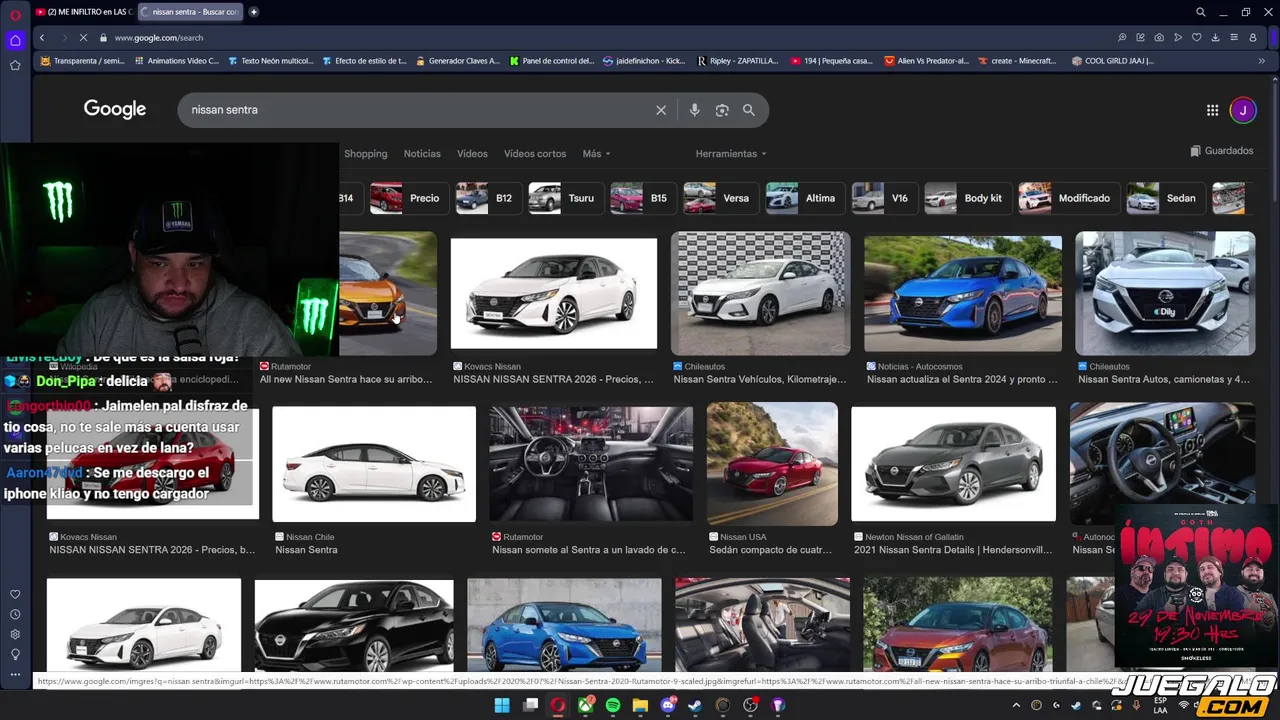Open the sidebar history clock icon
The height and width of the screenshot is (720, 1280).
(x=15, y=614)
